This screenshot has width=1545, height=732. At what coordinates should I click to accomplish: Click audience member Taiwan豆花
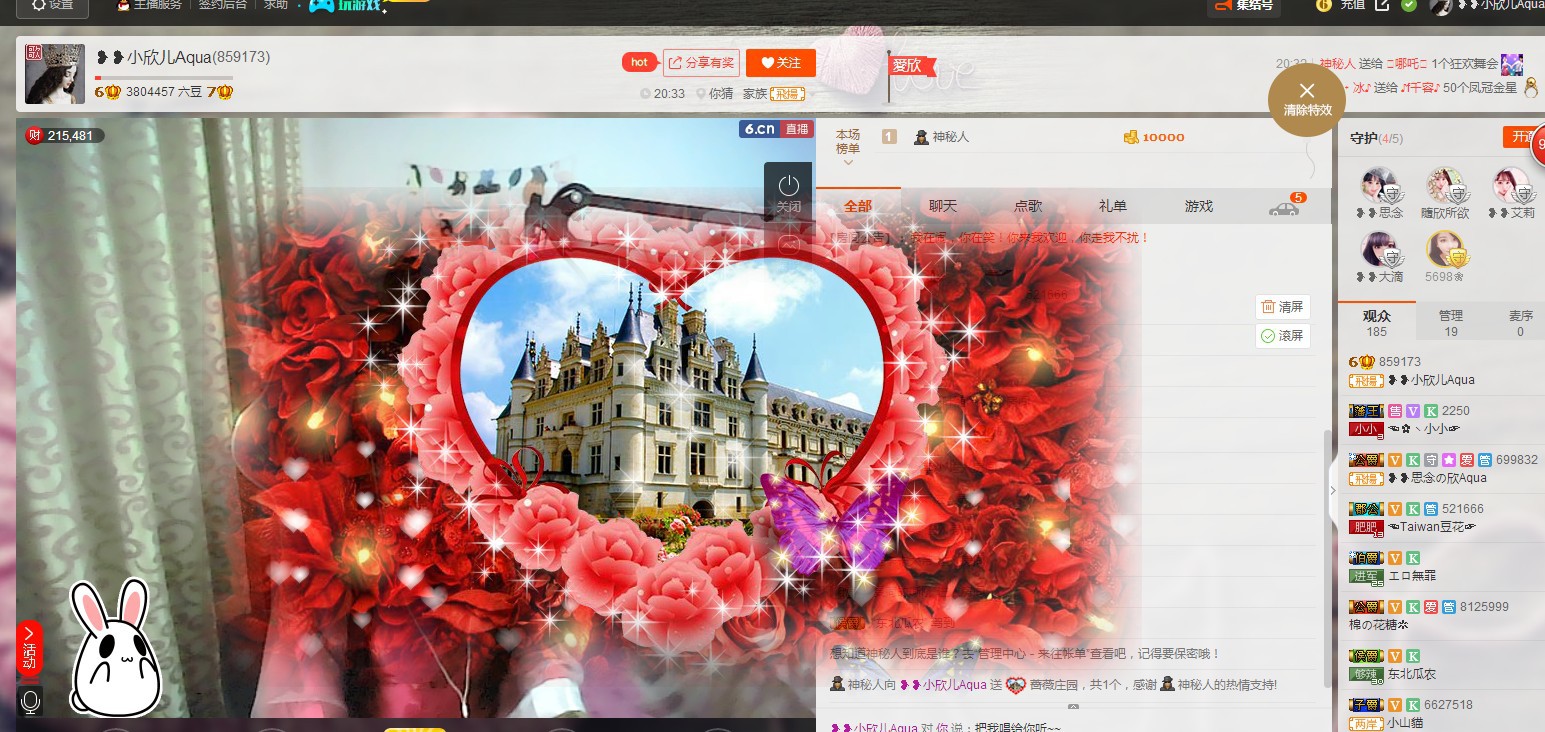coord(1441,518)
